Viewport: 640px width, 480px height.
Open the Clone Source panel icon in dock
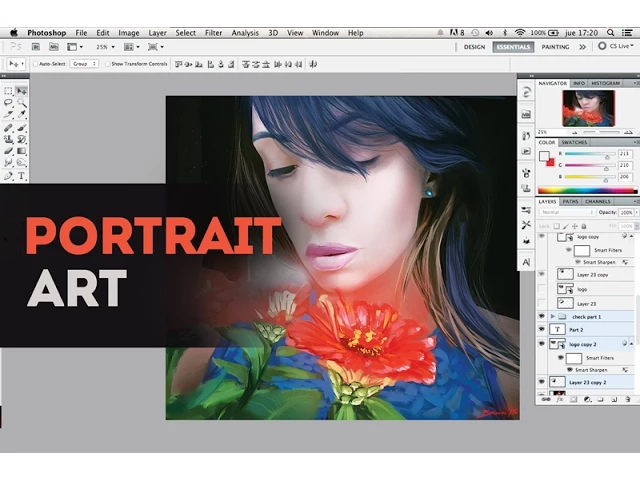[526, 188]
